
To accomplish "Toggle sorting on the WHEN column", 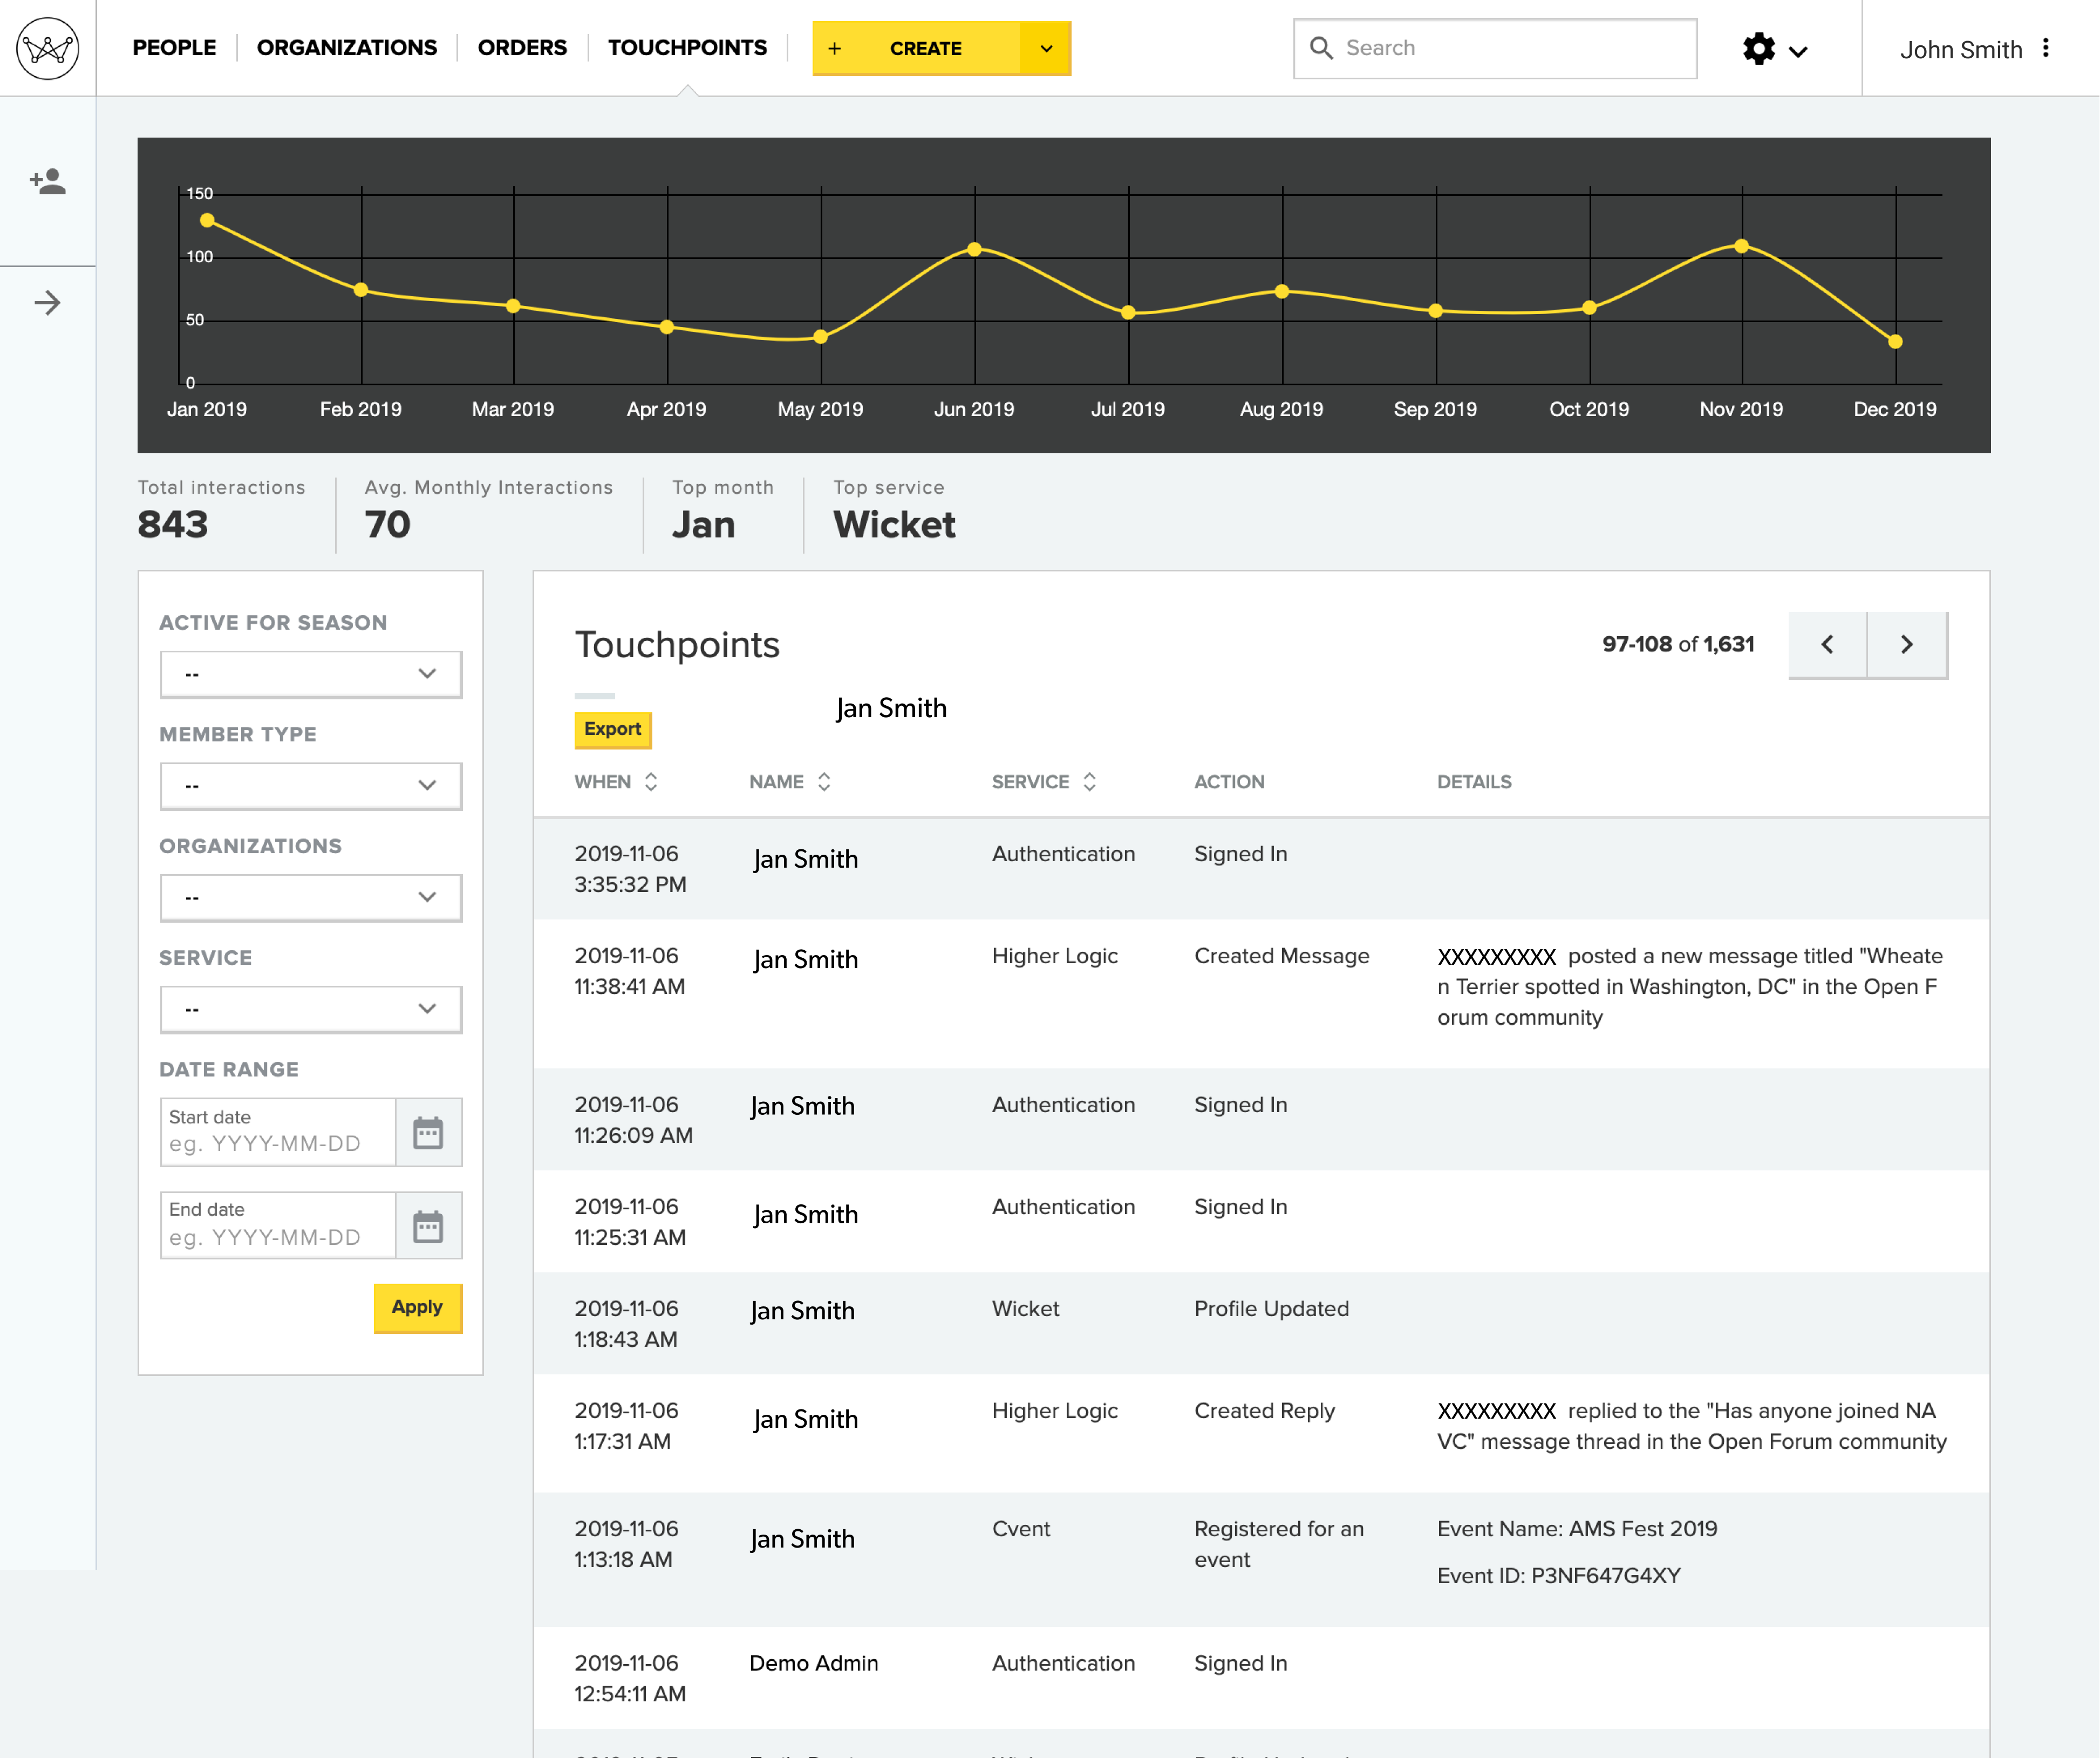I will (652, 781).
